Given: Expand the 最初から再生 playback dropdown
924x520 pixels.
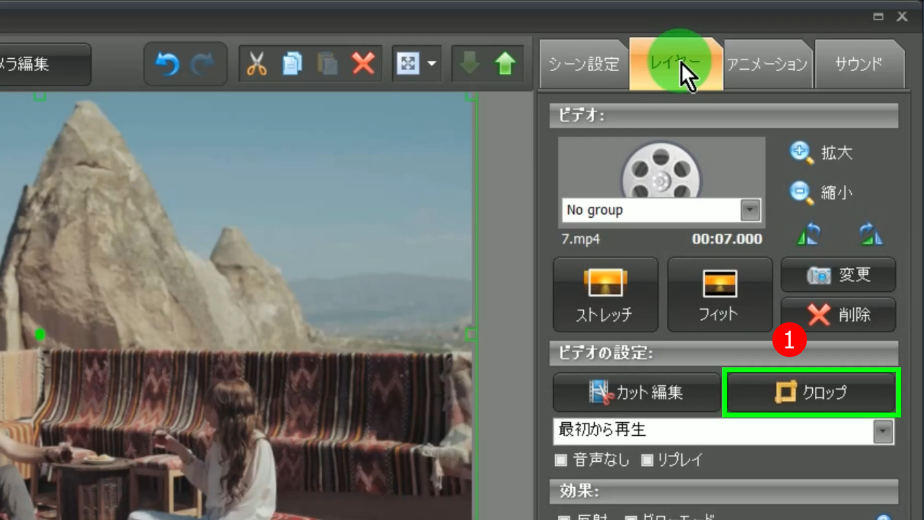Looking at the screenshot, I should coord(883,430).
